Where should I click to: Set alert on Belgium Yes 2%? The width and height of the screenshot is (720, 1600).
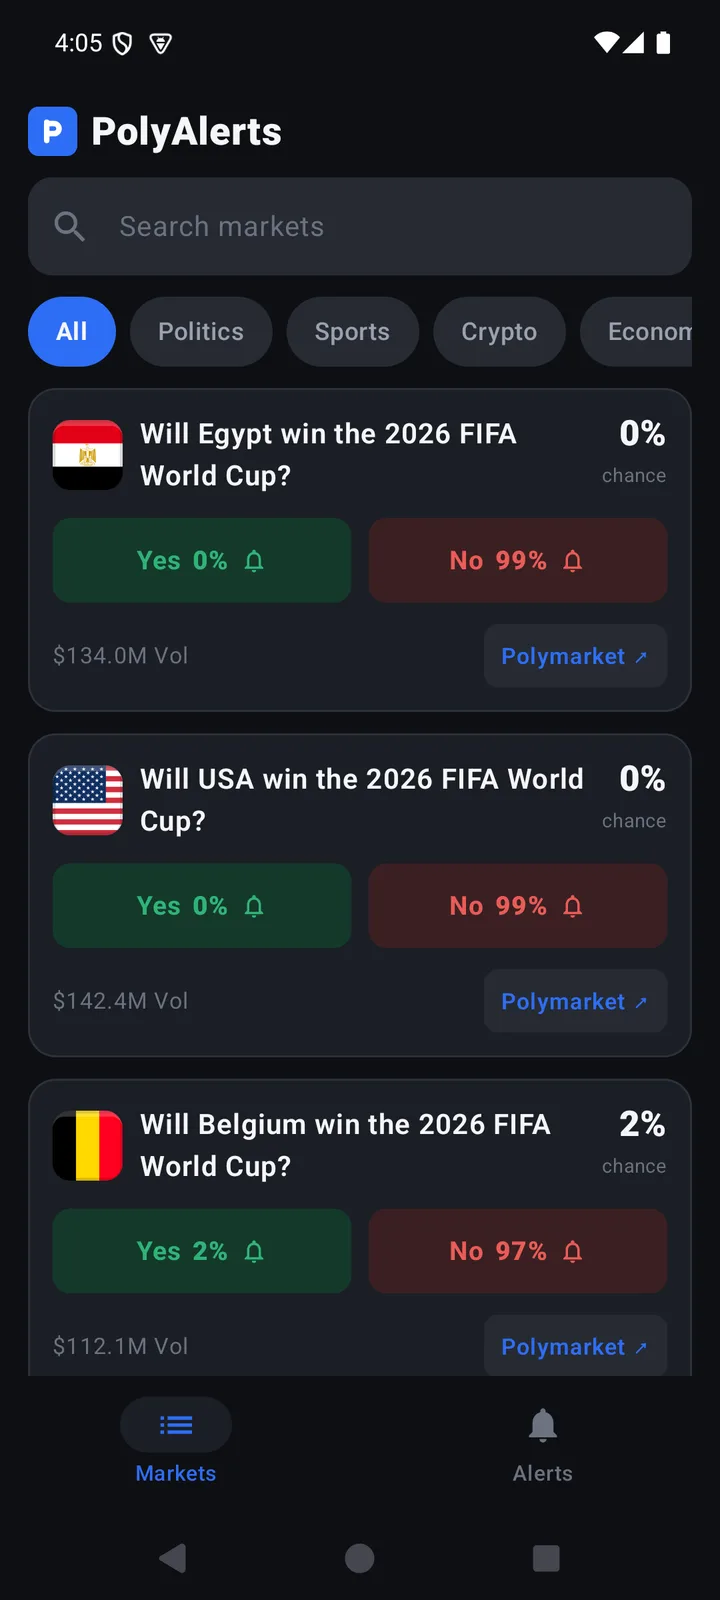click(x=202, y=1251)
